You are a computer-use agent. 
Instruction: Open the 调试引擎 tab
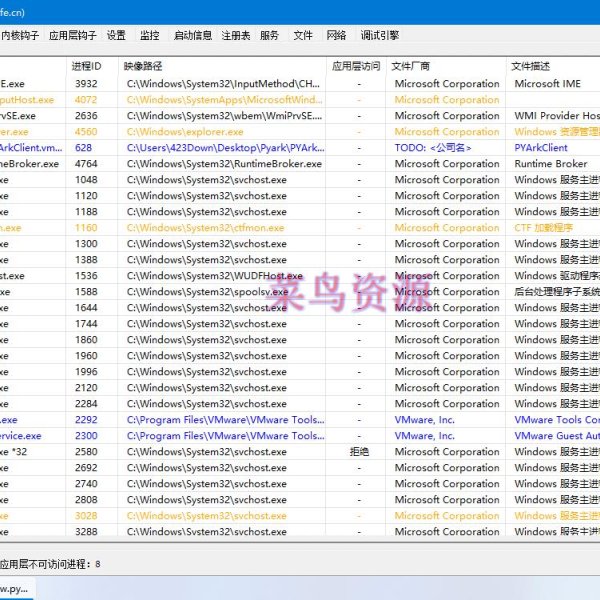(379, 35)
